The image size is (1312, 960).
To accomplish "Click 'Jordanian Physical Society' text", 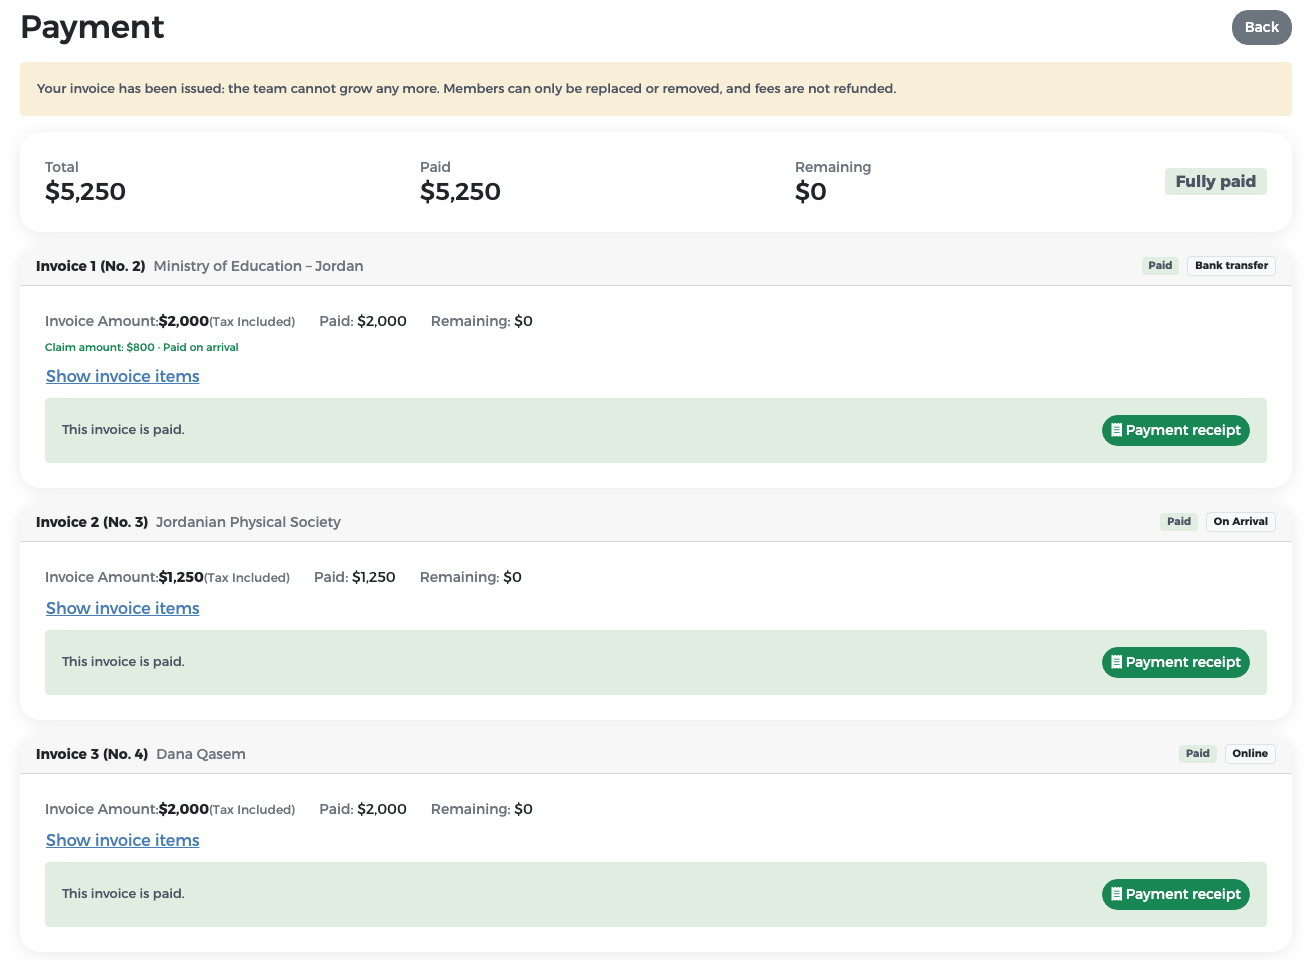I will coord(248,522).
